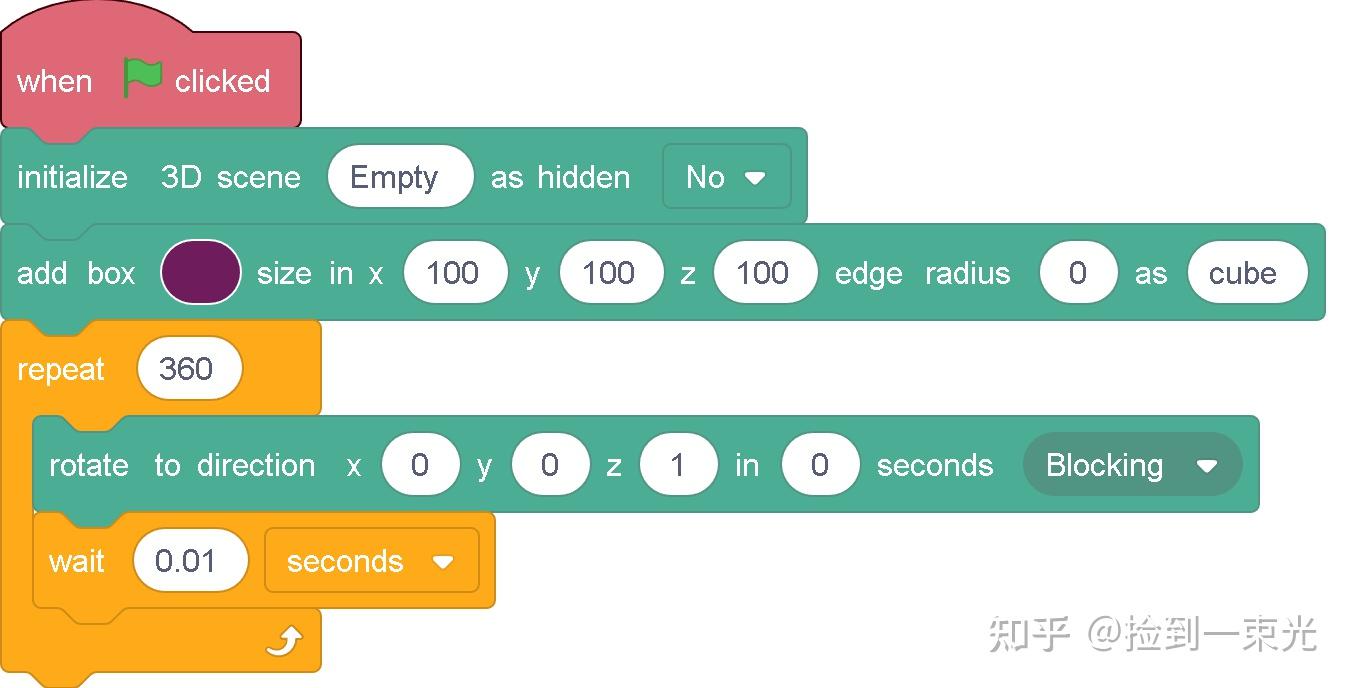This screenshot has height=688, width=1352.
Task: Expand the seconds unit dropdown
Action: (371, 561)
